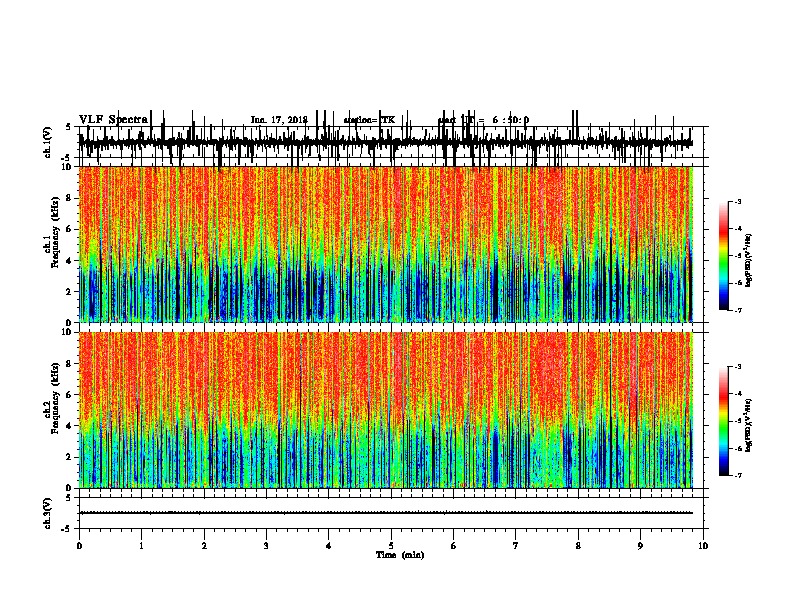Click time axis tick label "9"
The width and height of the screenshot is (792, 612).
pyautogui.click(x=640, y=546)
